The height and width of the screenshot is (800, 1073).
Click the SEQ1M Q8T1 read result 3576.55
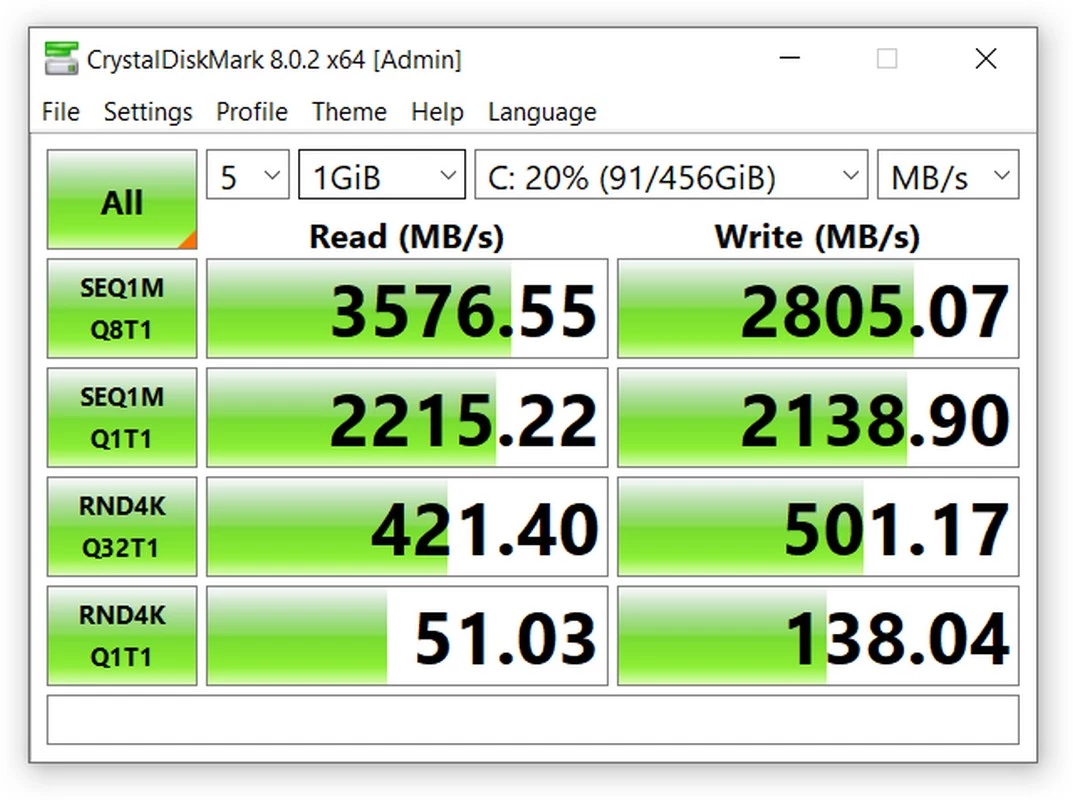point(407,309)
